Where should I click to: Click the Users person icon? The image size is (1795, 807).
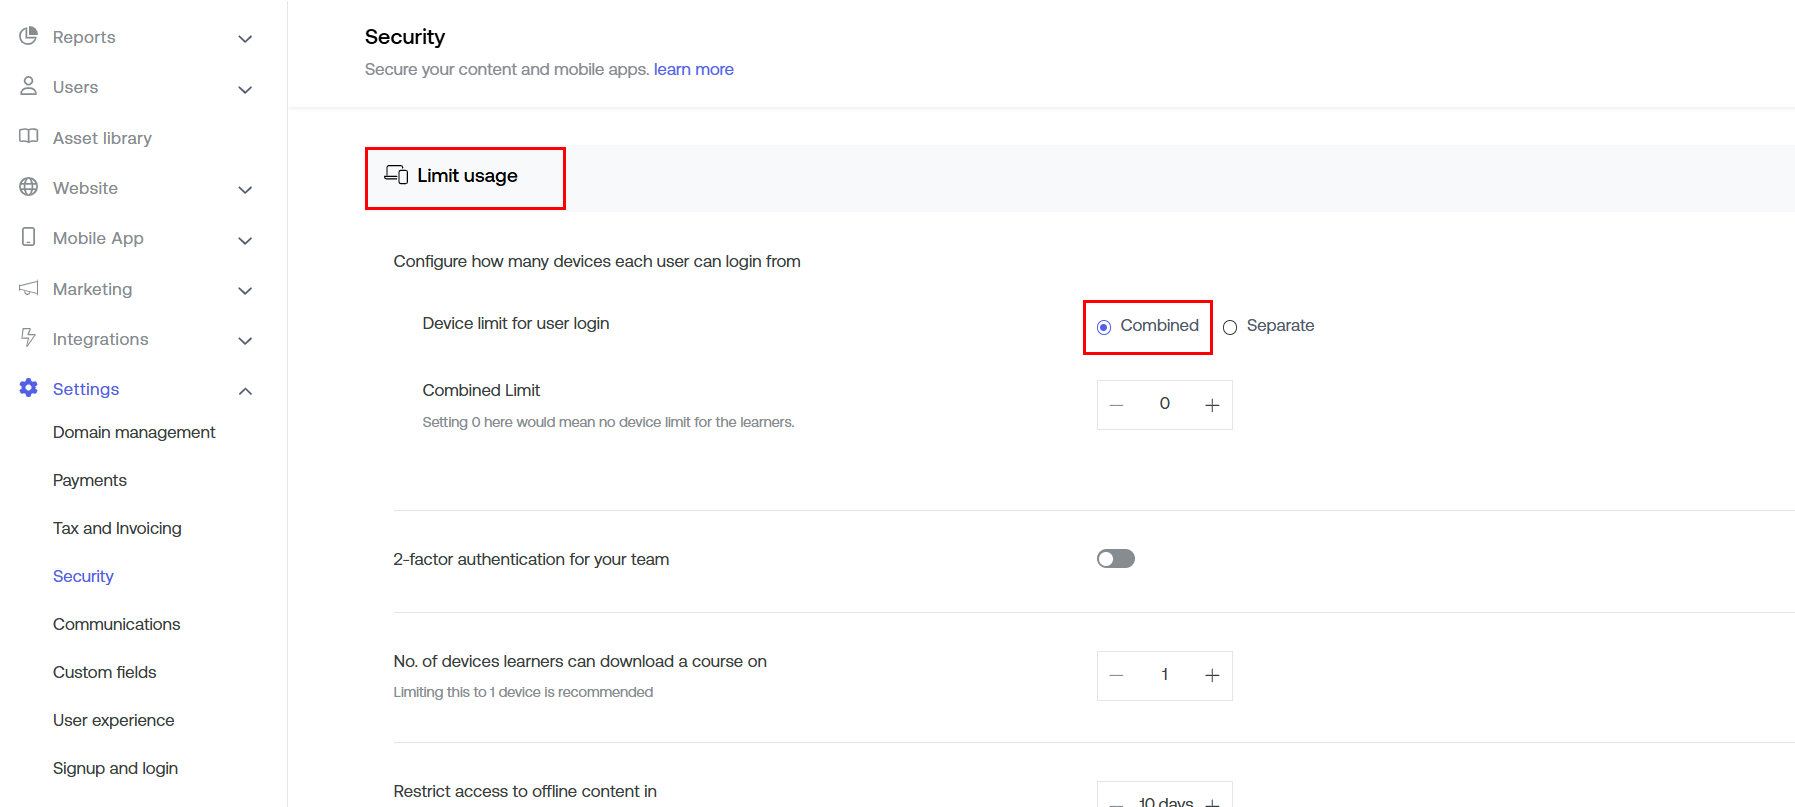28,86
